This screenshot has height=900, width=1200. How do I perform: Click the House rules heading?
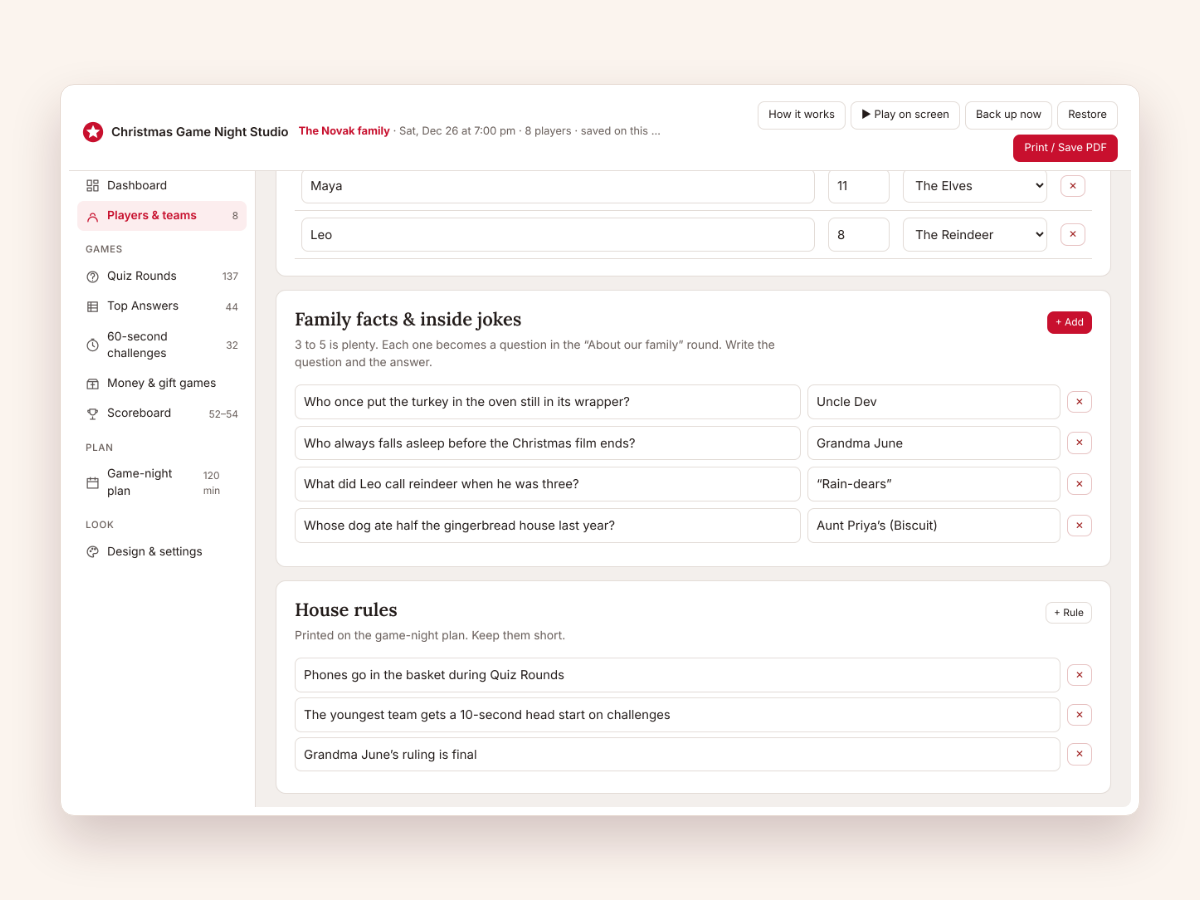click(346, 610)
